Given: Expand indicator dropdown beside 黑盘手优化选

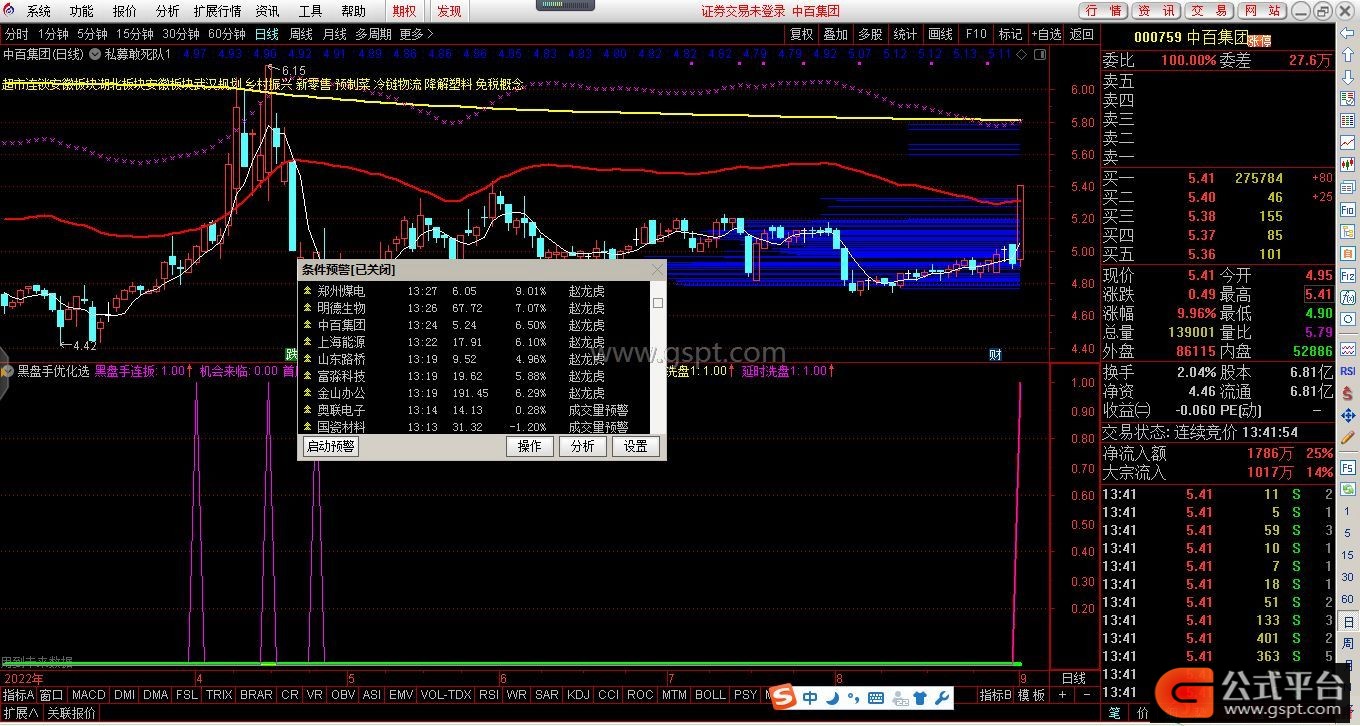Looking at the screenshot, I should tap(8, 370).
